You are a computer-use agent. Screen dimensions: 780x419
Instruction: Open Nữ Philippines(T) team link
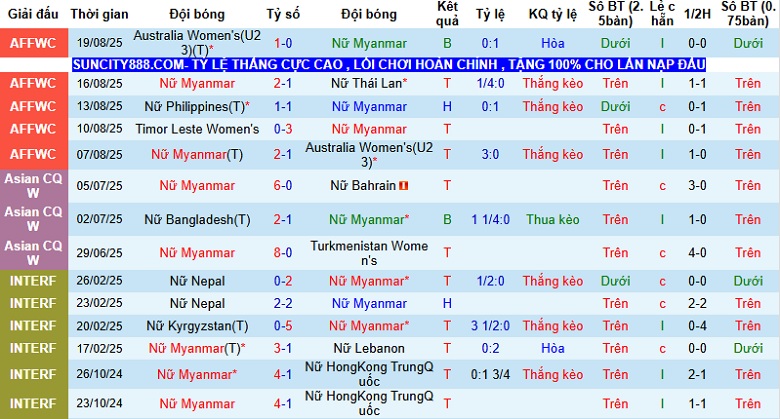click(x=197, y=106)
